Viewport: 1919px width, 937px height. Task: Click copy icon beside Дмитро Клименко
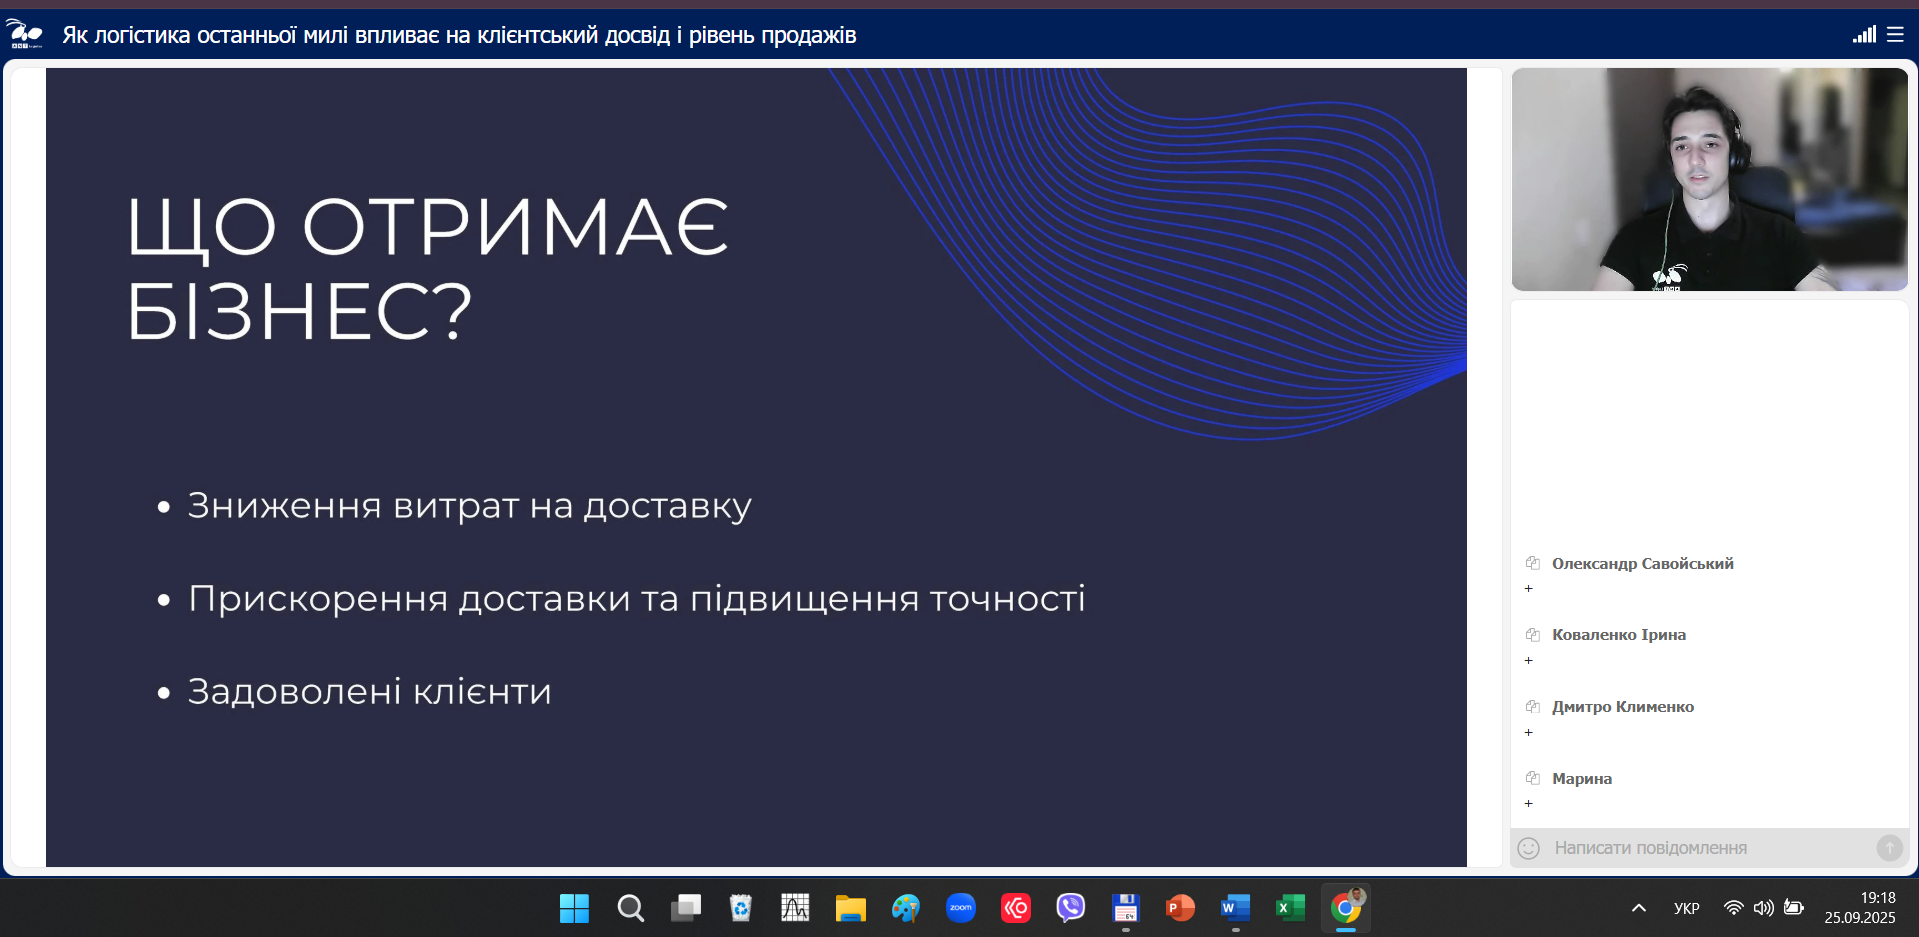[1532, 707]
